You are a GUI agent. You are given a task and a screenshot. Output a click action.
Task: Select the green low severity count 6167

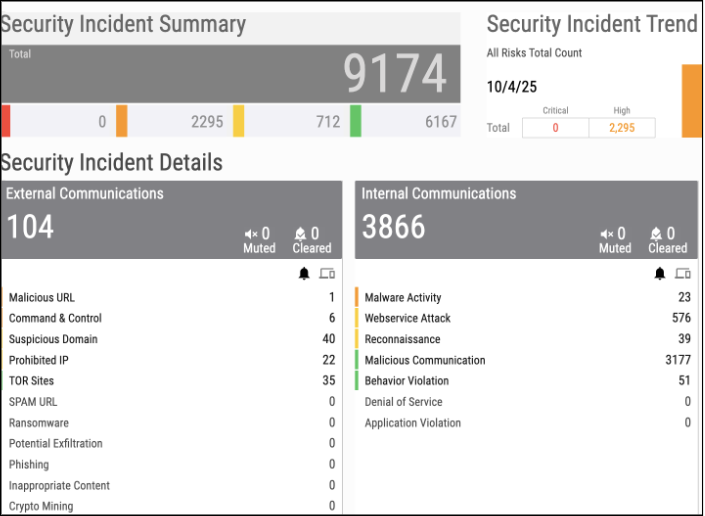(x=440, y=122)
